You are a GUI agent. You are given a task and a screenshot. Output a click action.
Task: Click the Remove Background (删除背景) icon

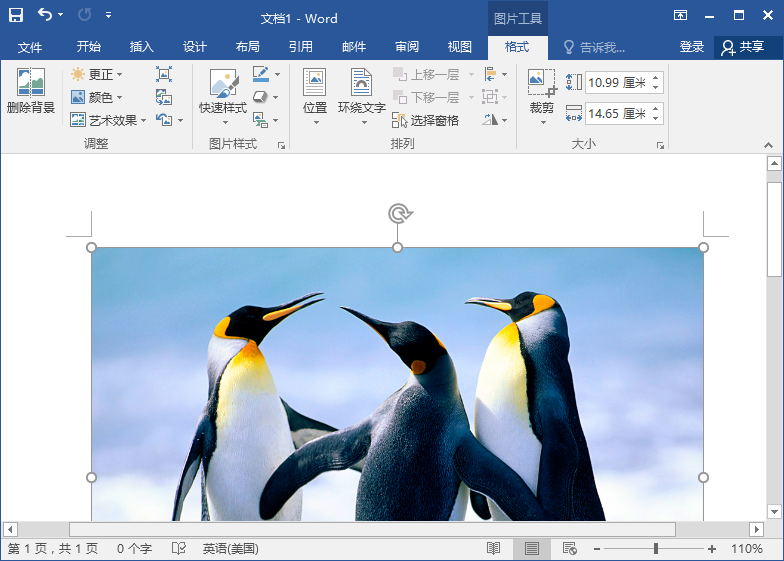pos(30,90)
